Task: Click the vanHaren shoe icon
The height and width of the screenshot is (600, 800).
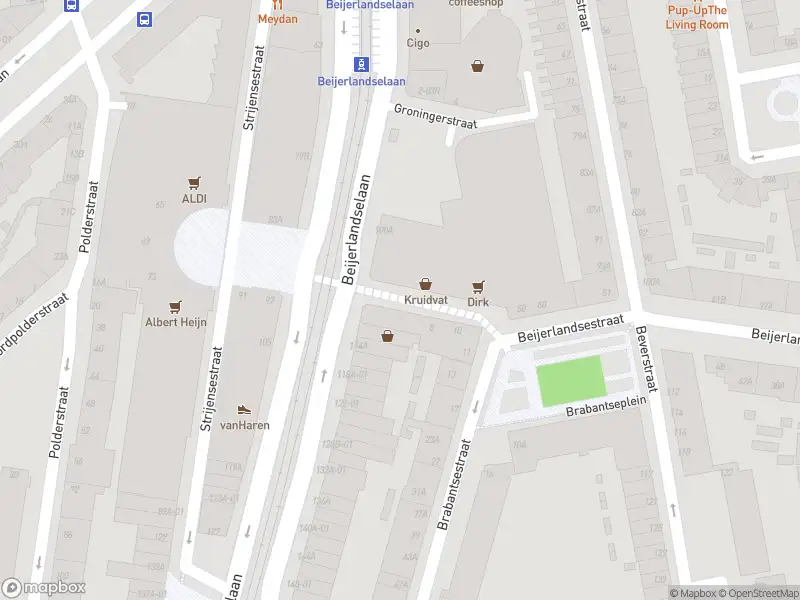Action: pos(244,409)
